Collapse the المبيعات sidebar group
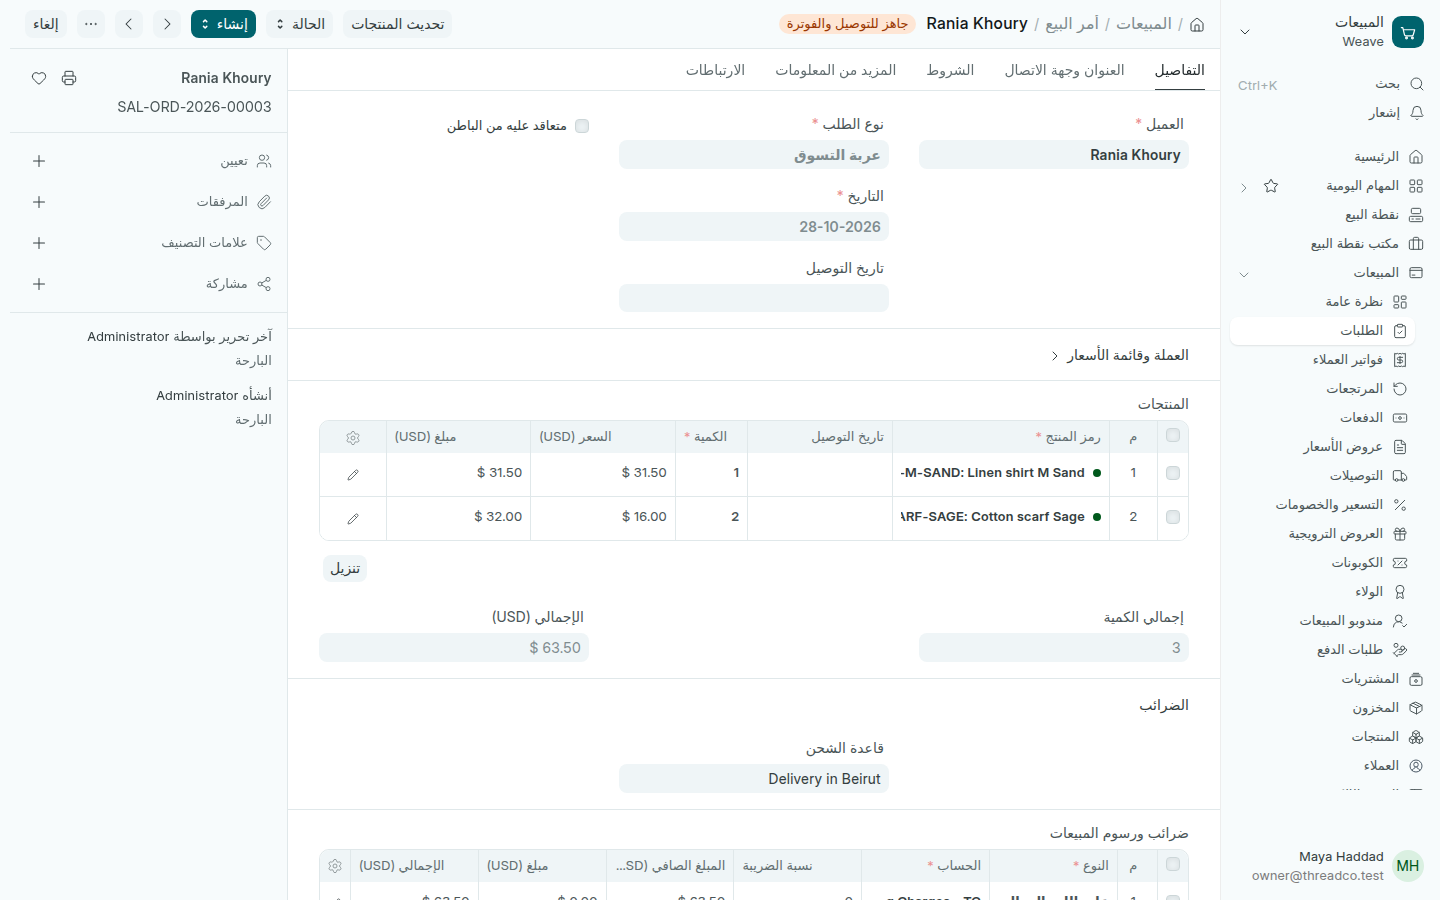The image size is (1440, 900). click(1244, 273)
